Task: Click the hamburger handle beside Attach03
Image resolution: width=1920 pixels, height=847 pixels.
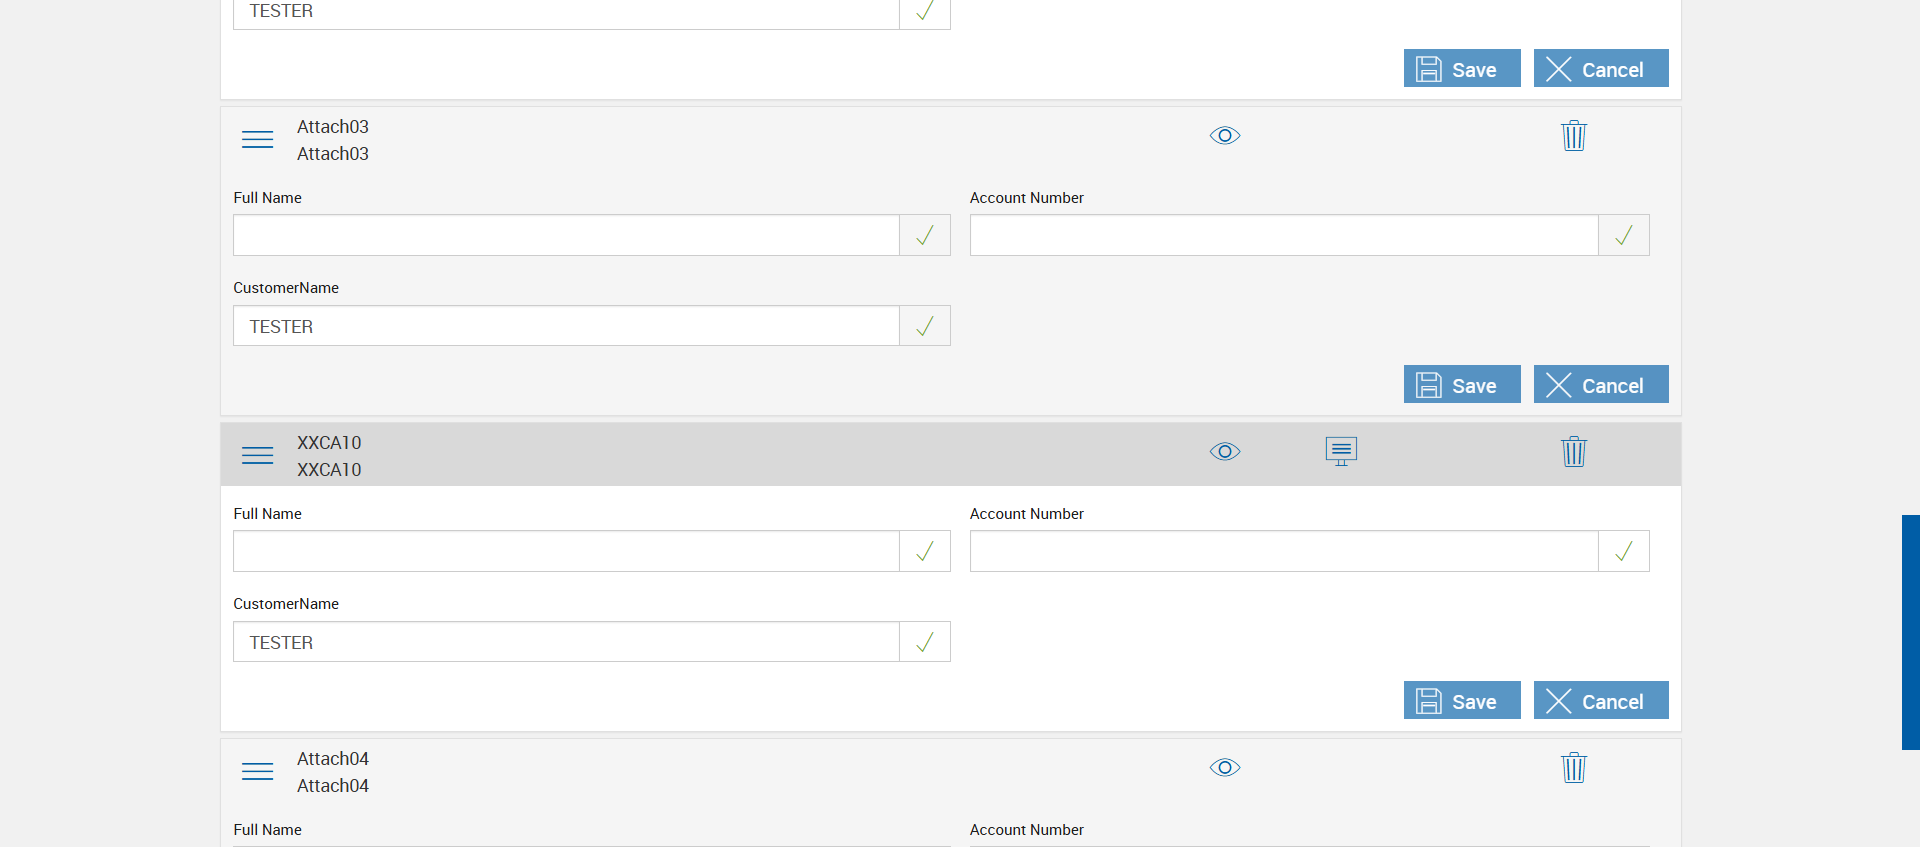Action: pos(257,140)
